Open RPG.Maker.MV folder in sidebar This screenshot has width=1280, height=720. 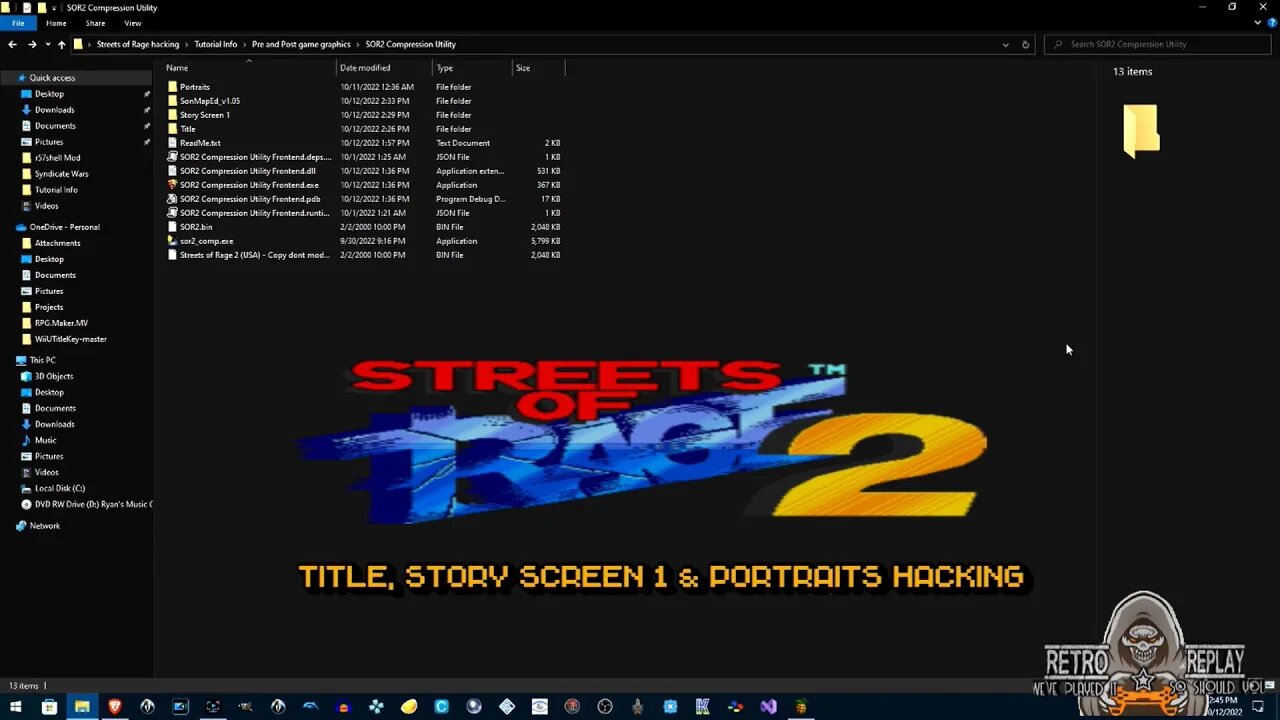point(61,323)
